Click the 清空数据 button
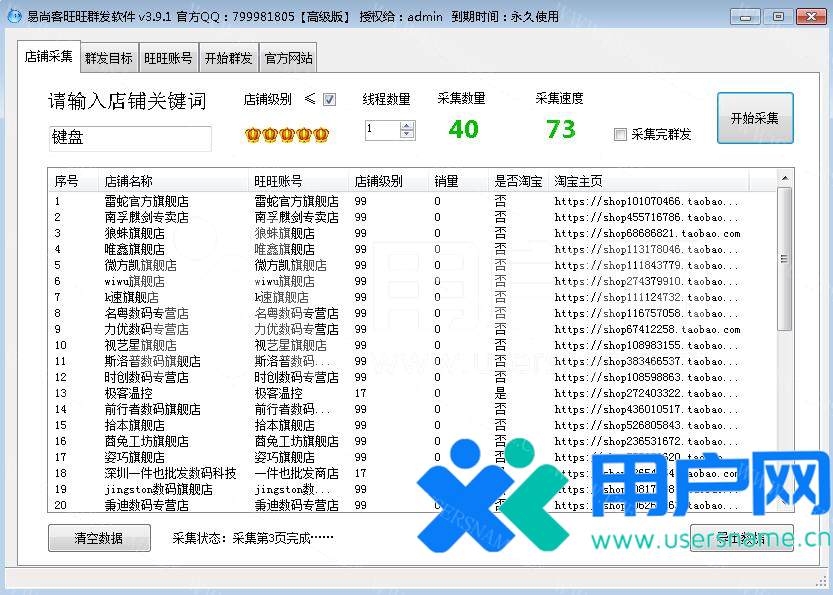The image size is (833, 595). click(x=99, y=538)
